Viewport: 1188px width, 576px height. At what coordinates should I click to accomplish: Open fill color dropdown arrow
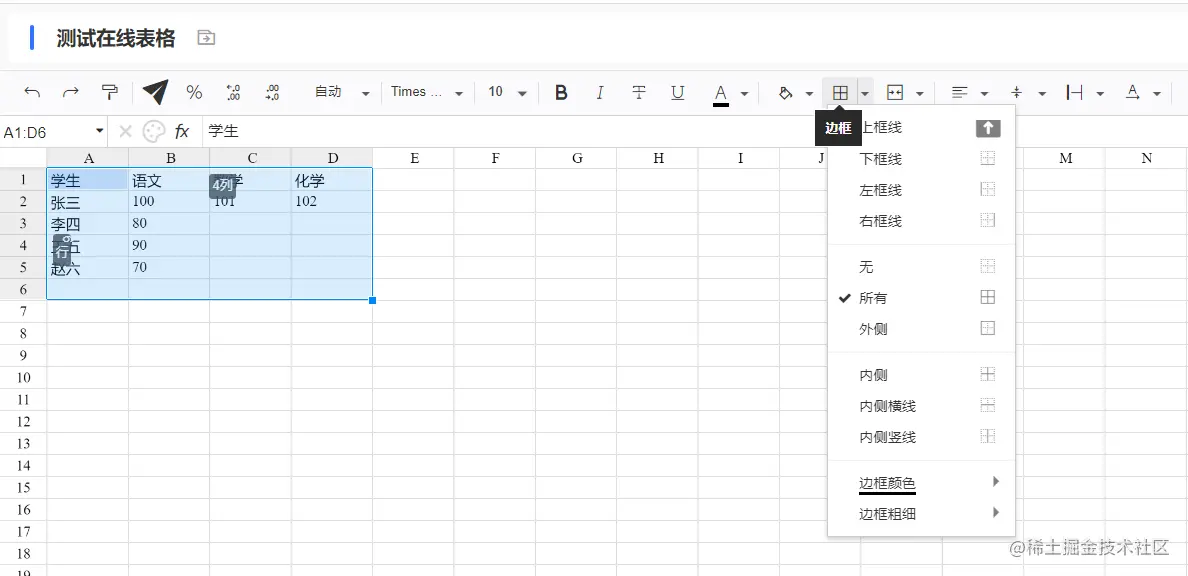coord(809,94)
